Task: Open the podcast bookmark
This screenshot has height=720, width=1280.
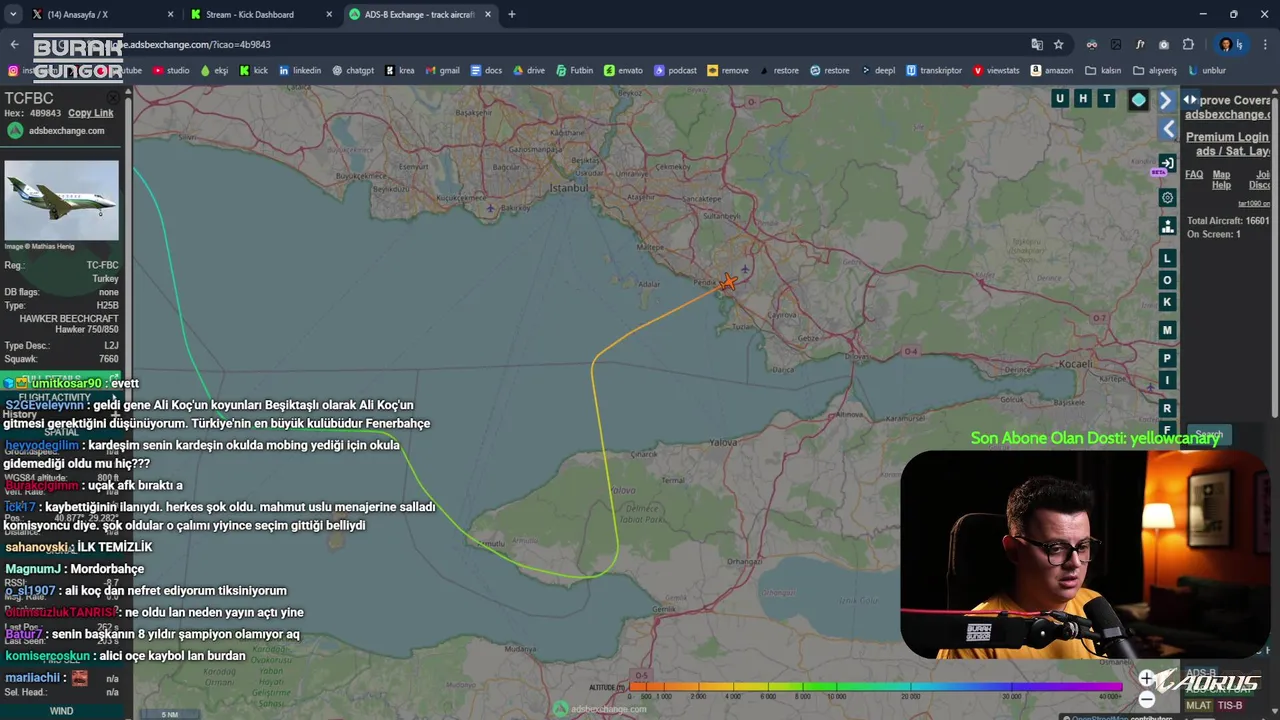Action: [x=675, y=70]
